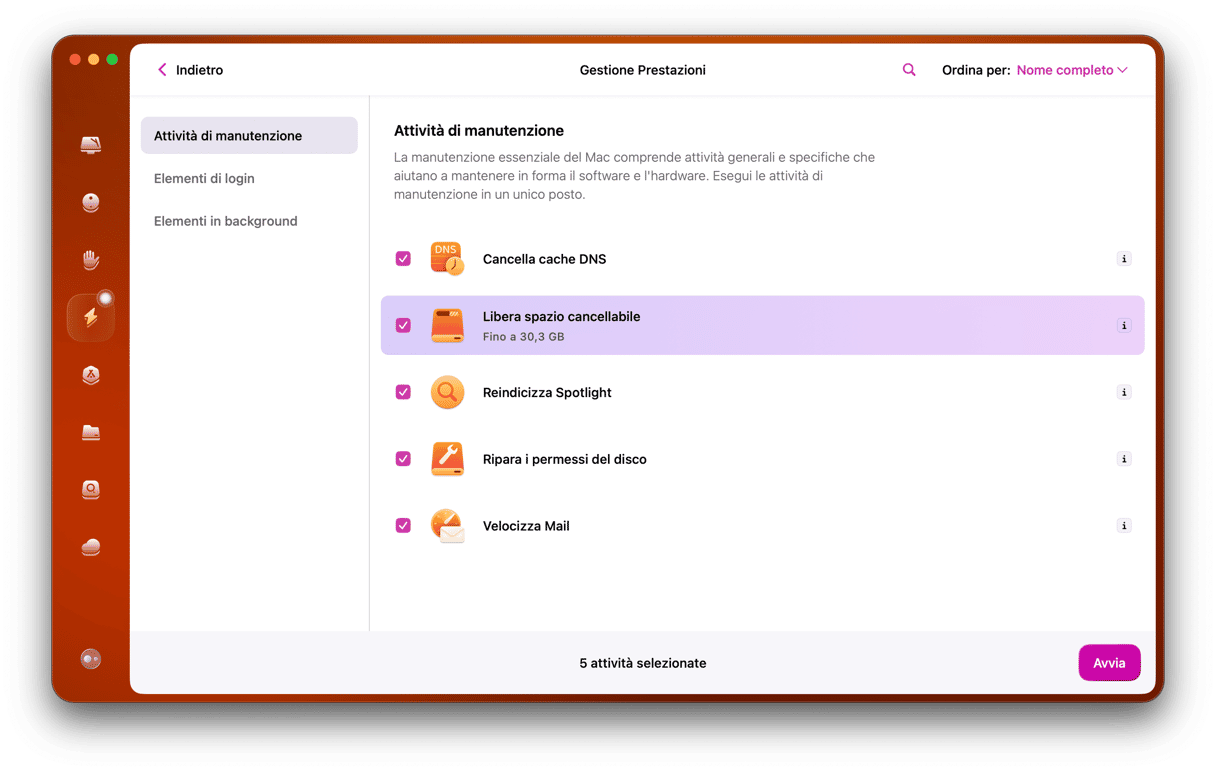1216x771 pixels.
Task: Show info for Ripara i permessi del disco
Action: [x=1124, y=459]
